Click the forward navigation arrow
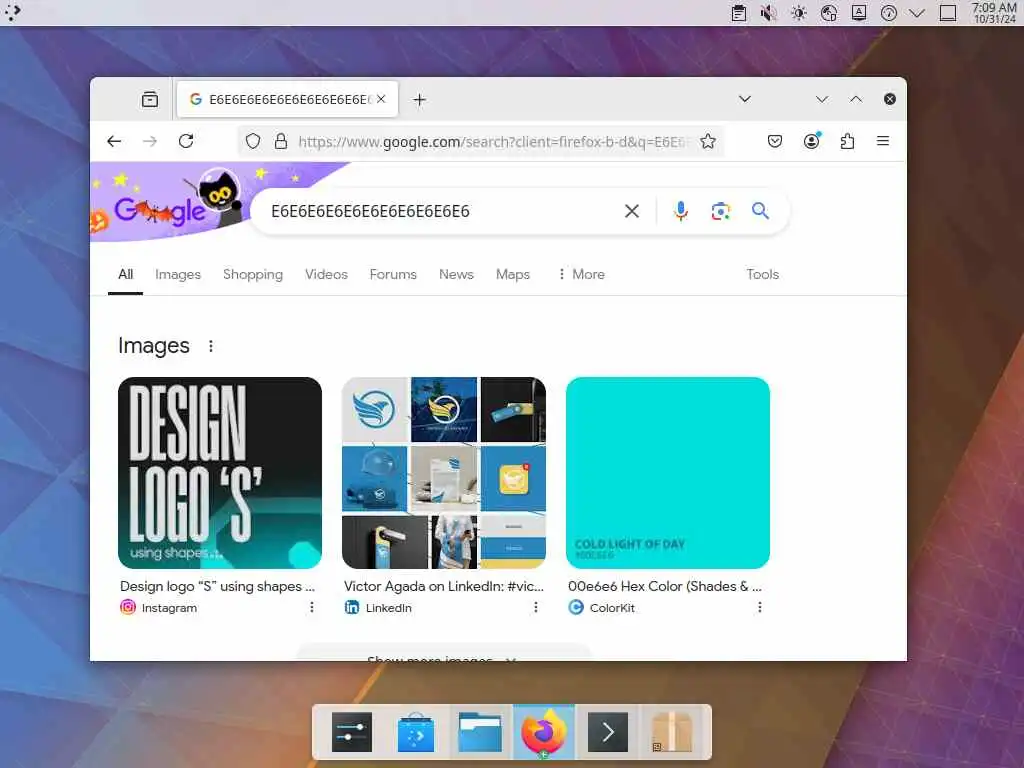1024x768 pixels. [150, 141]
